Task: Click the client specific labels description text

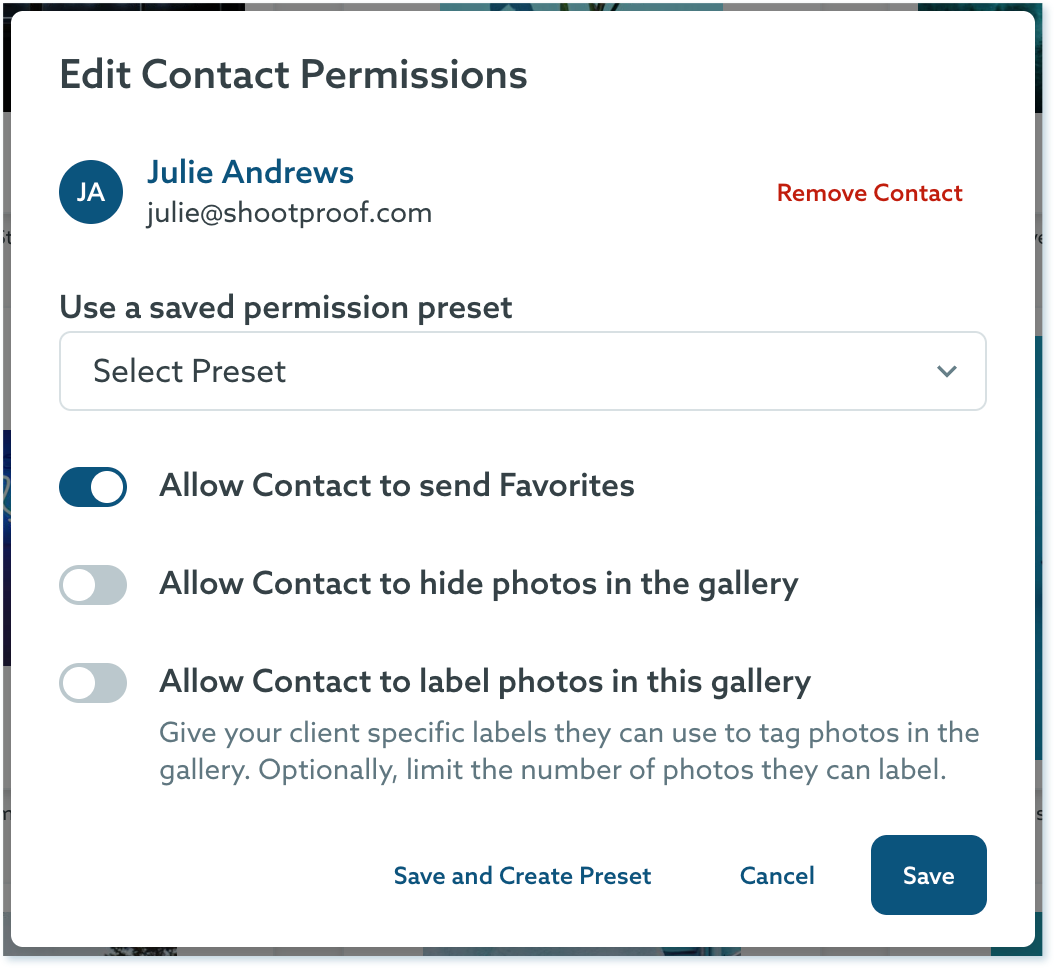Action: click(568, 752)
